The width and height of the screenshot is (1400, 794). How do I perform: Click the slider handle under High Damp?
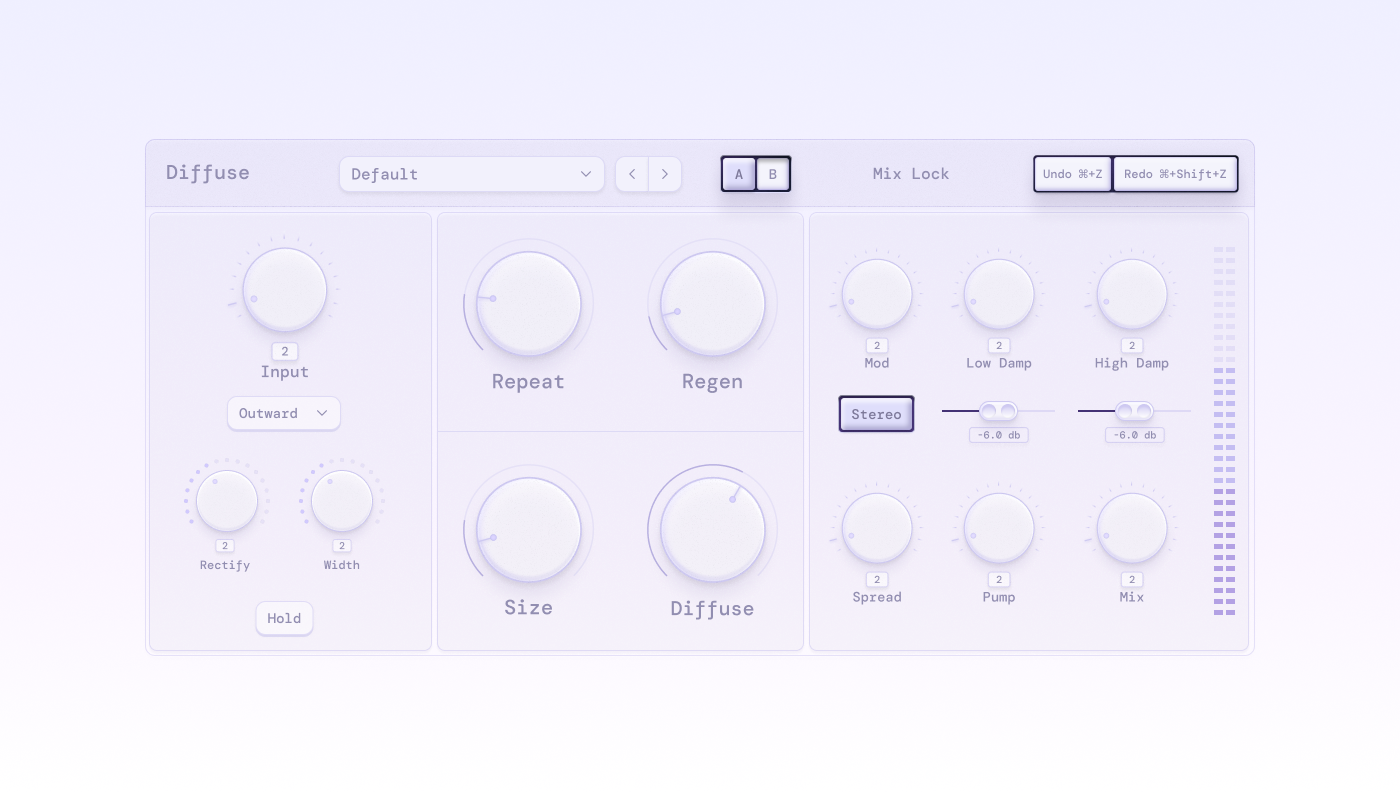point(1134,411)
